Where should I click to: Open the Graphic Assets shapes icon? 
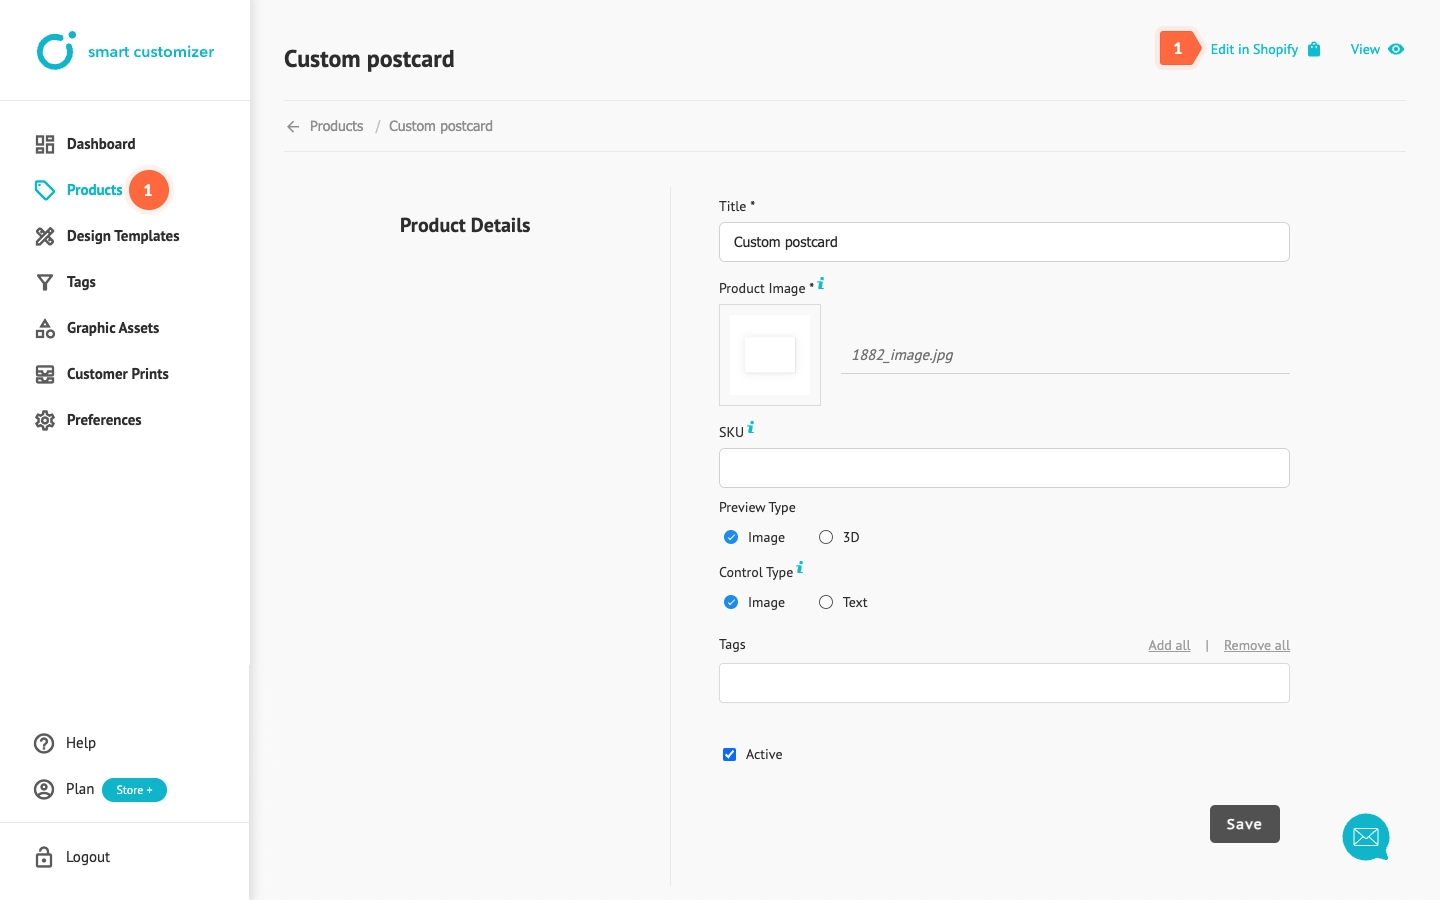click(45, 328)
